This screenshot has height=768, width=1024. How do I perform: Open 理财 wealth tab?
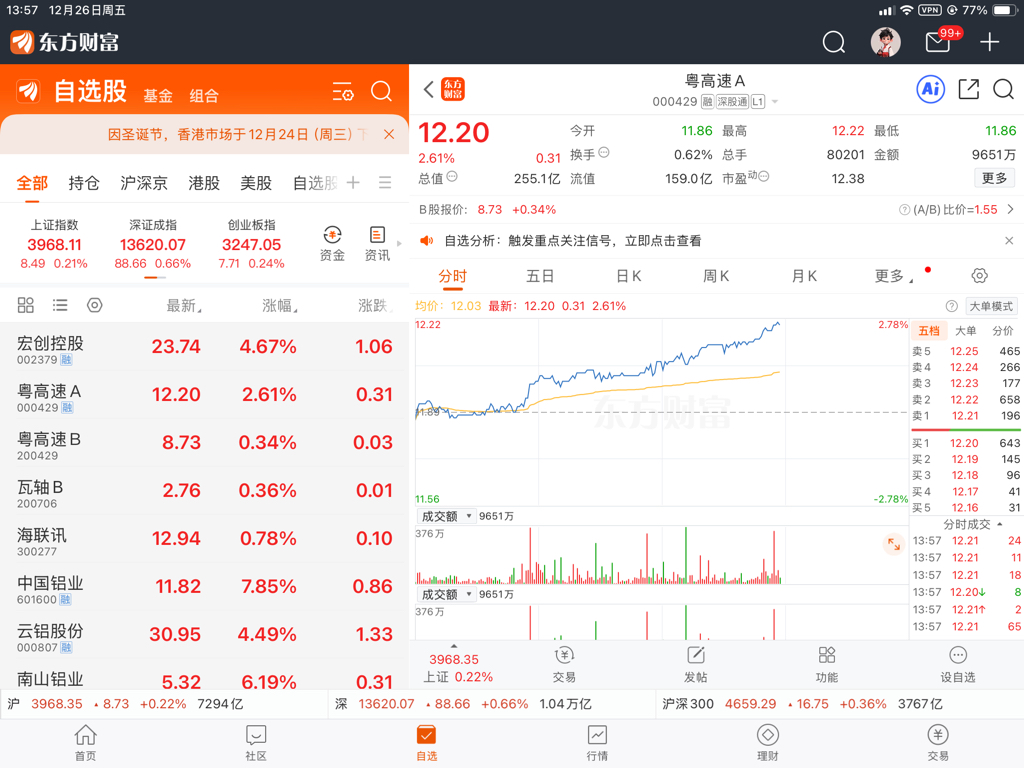coord(767,743)
